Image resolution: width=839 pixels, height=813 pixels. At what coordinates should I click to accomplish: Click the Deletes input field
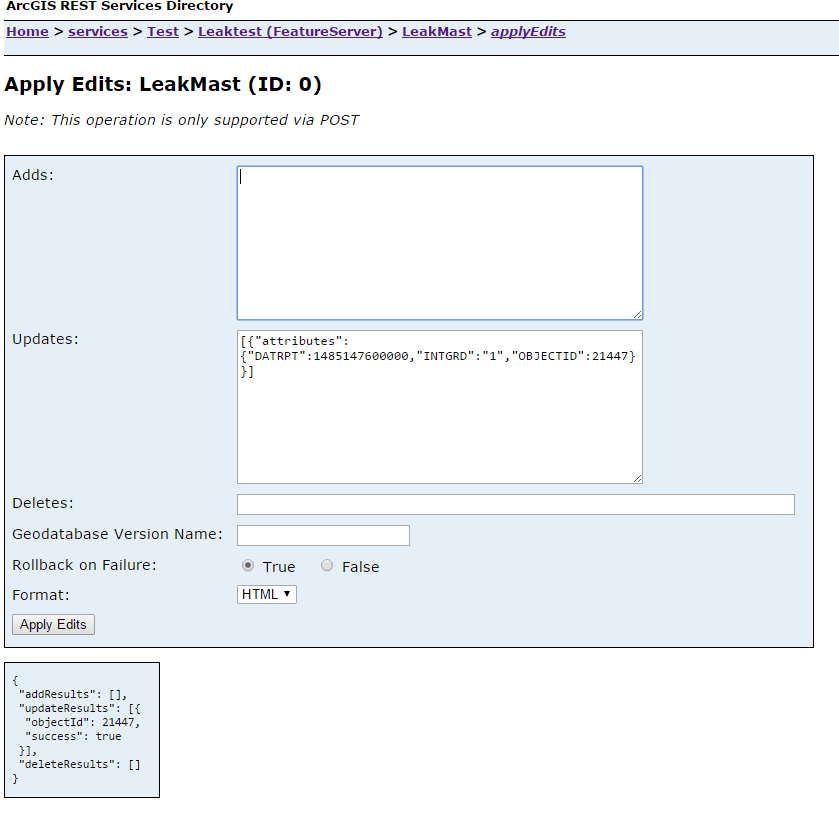click(516, 504)
